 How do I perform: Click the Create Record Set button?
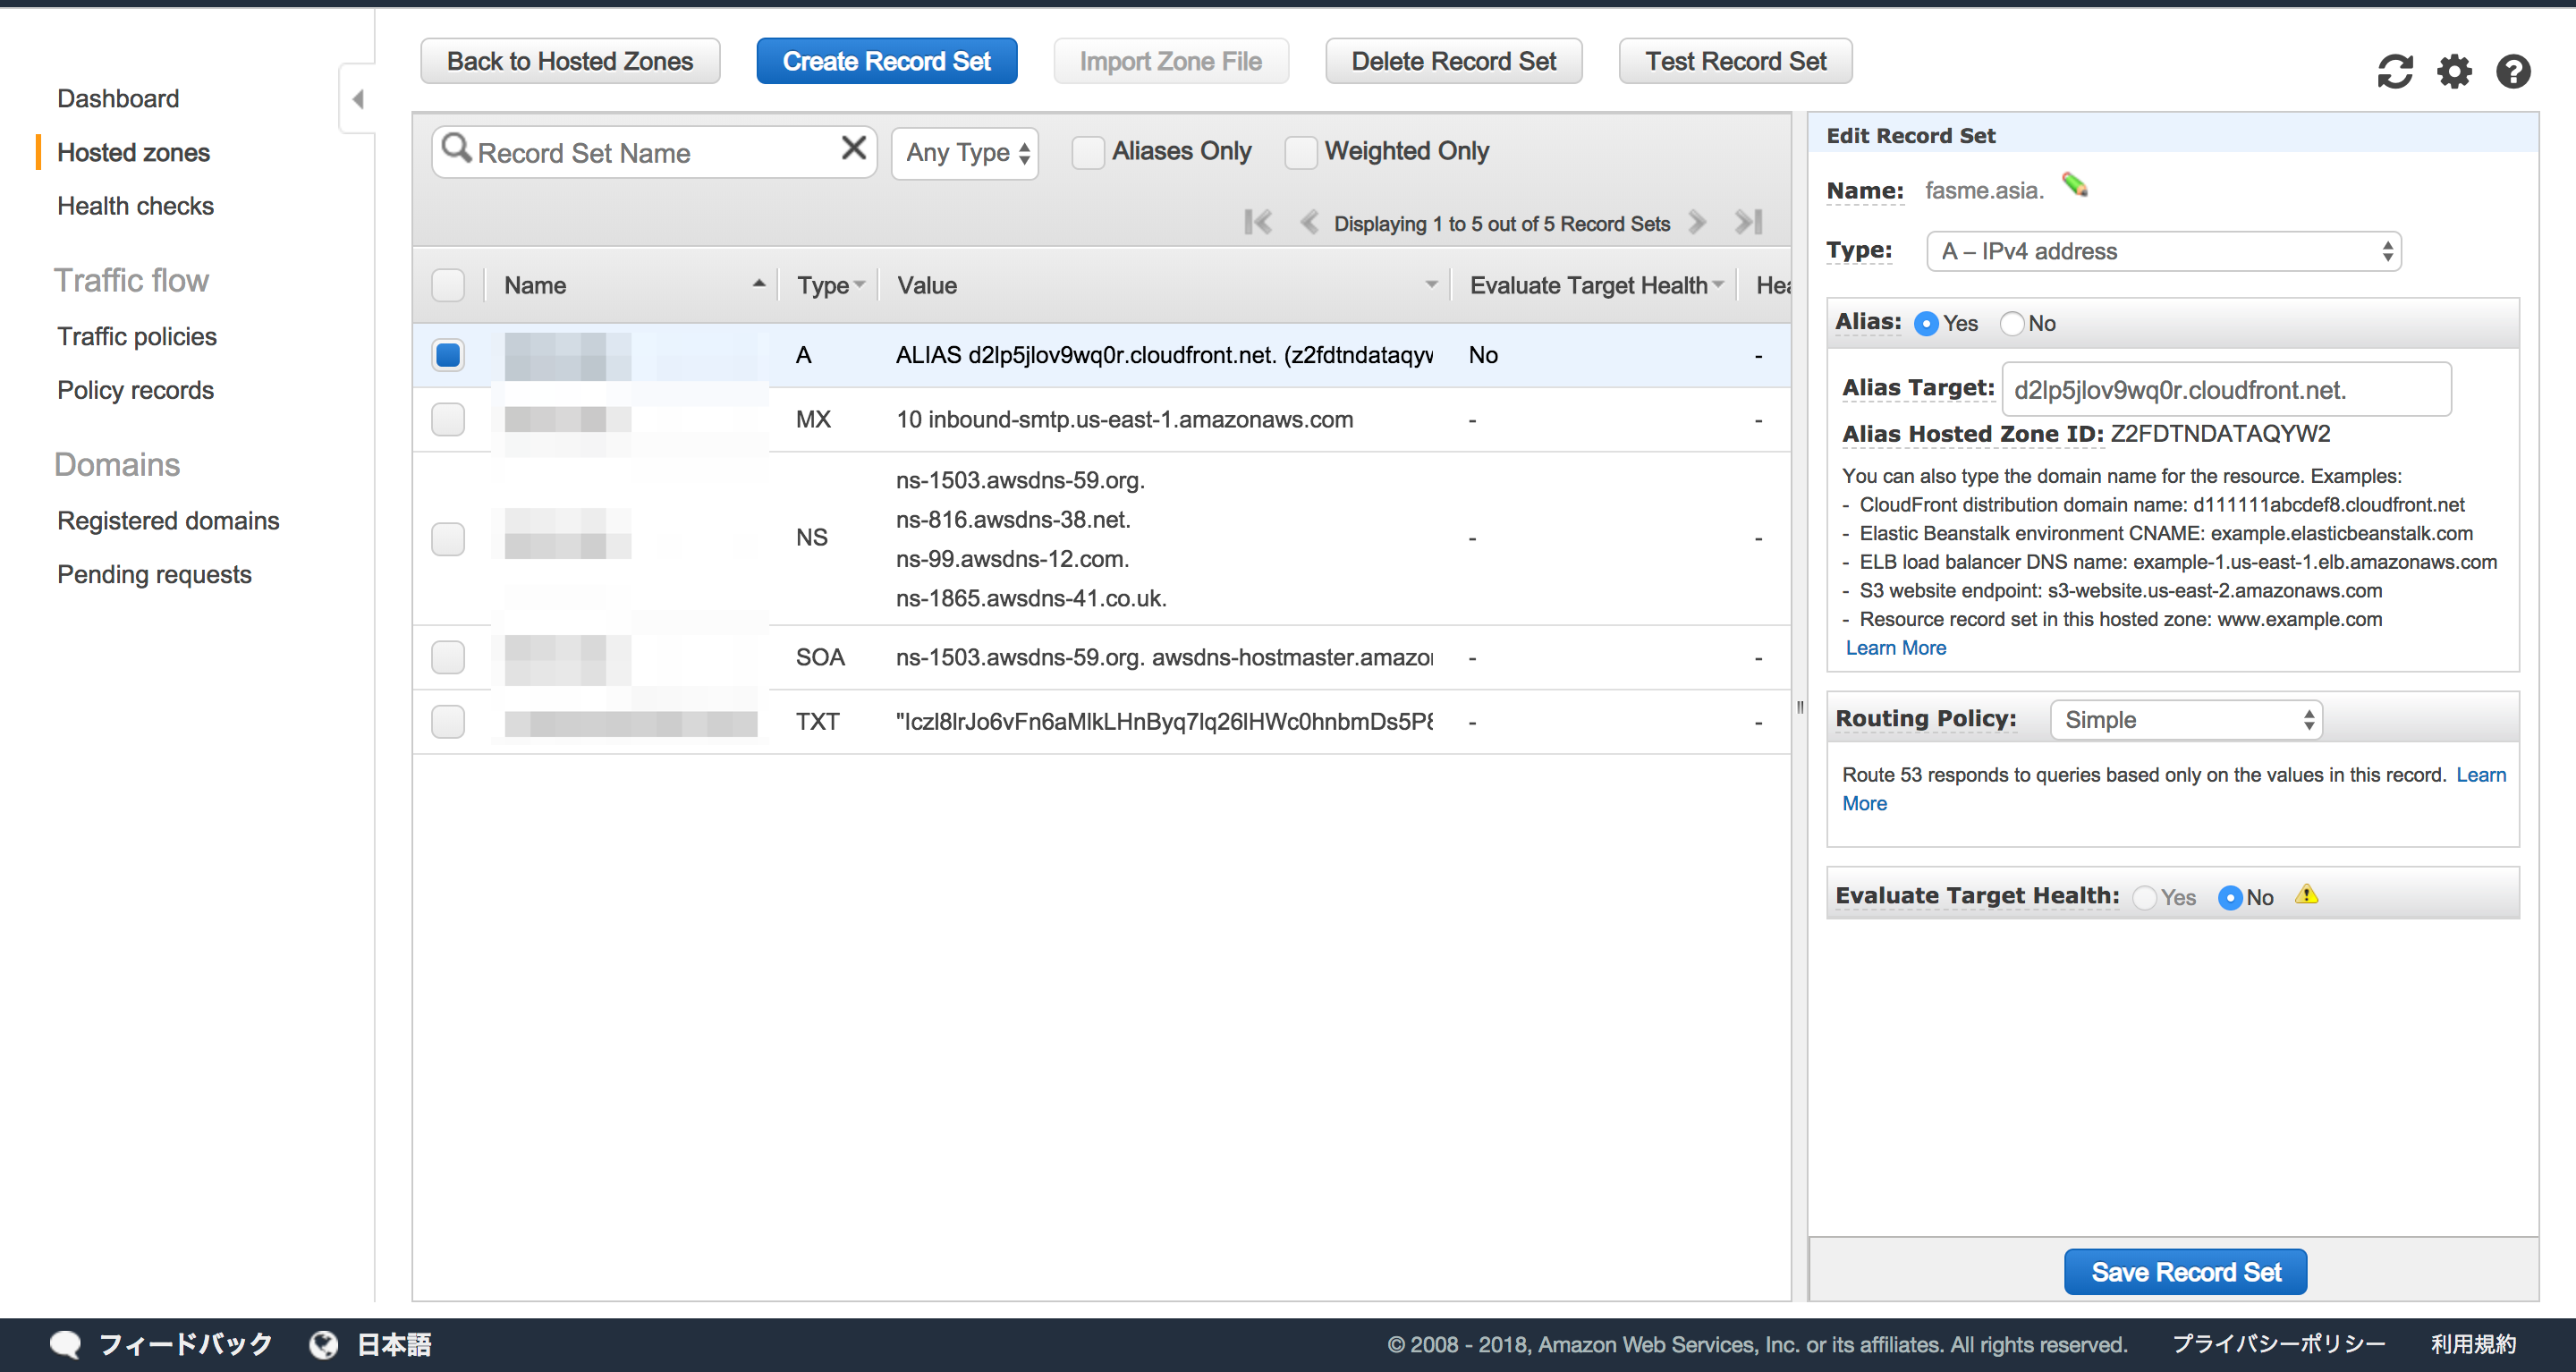(886, 60)
